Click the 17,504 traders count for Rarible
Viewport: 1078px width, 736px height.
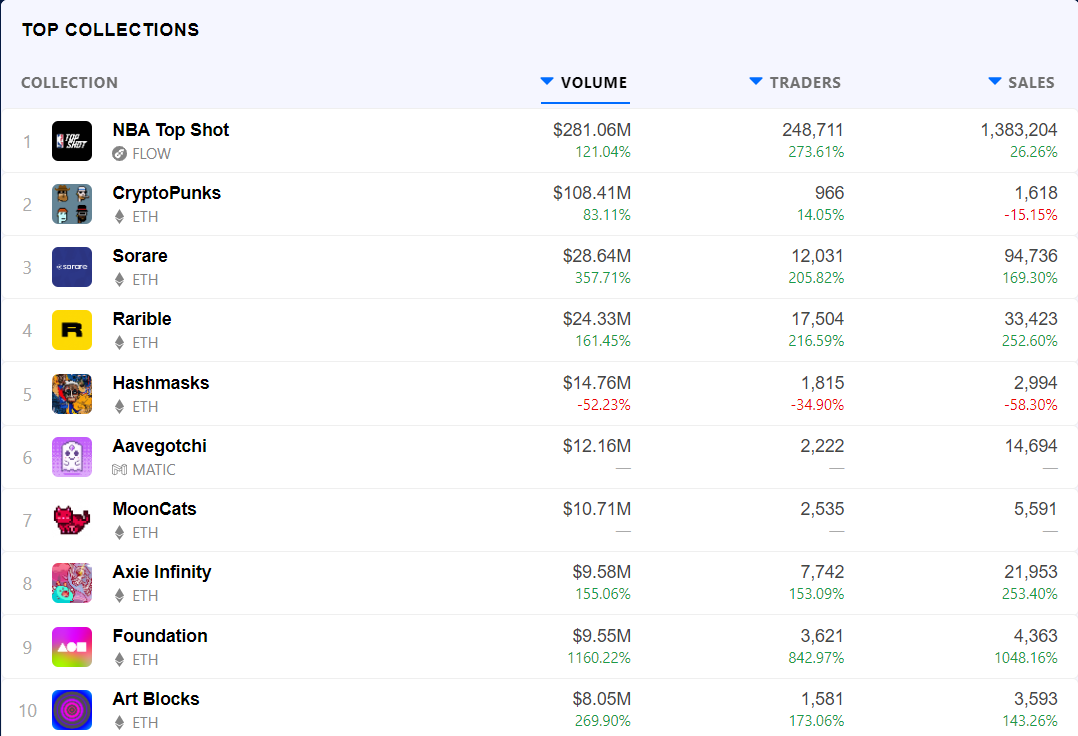(817, 319)
